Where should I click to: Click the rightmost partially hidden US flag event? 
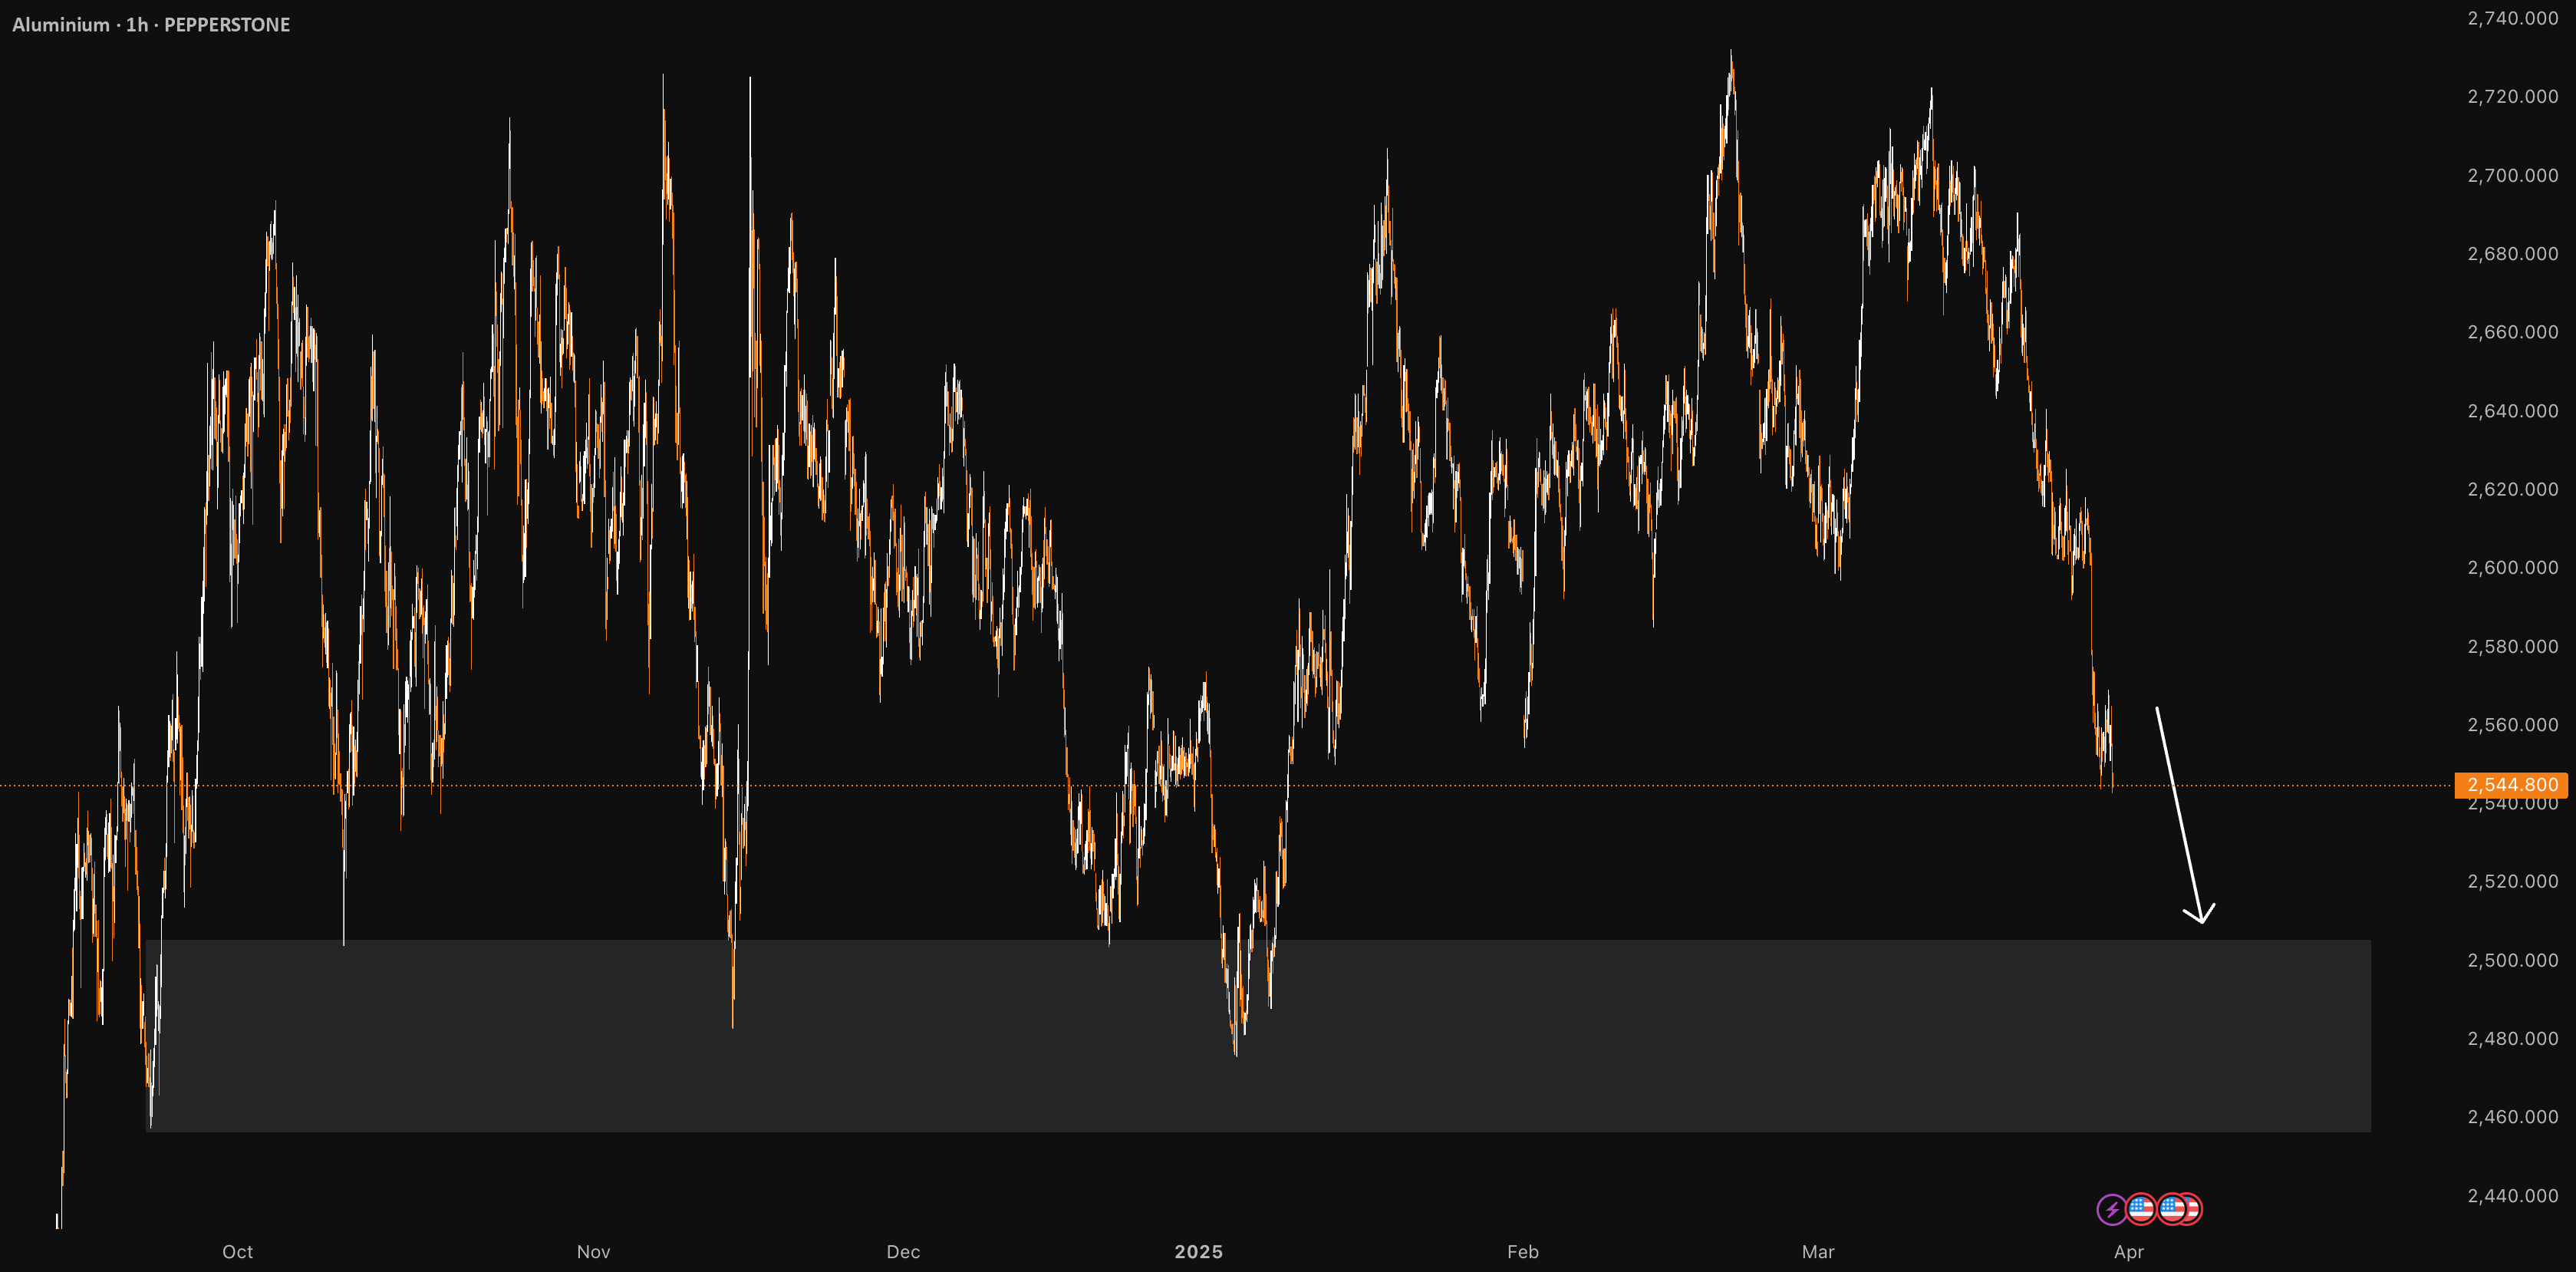(2195, 1209)
